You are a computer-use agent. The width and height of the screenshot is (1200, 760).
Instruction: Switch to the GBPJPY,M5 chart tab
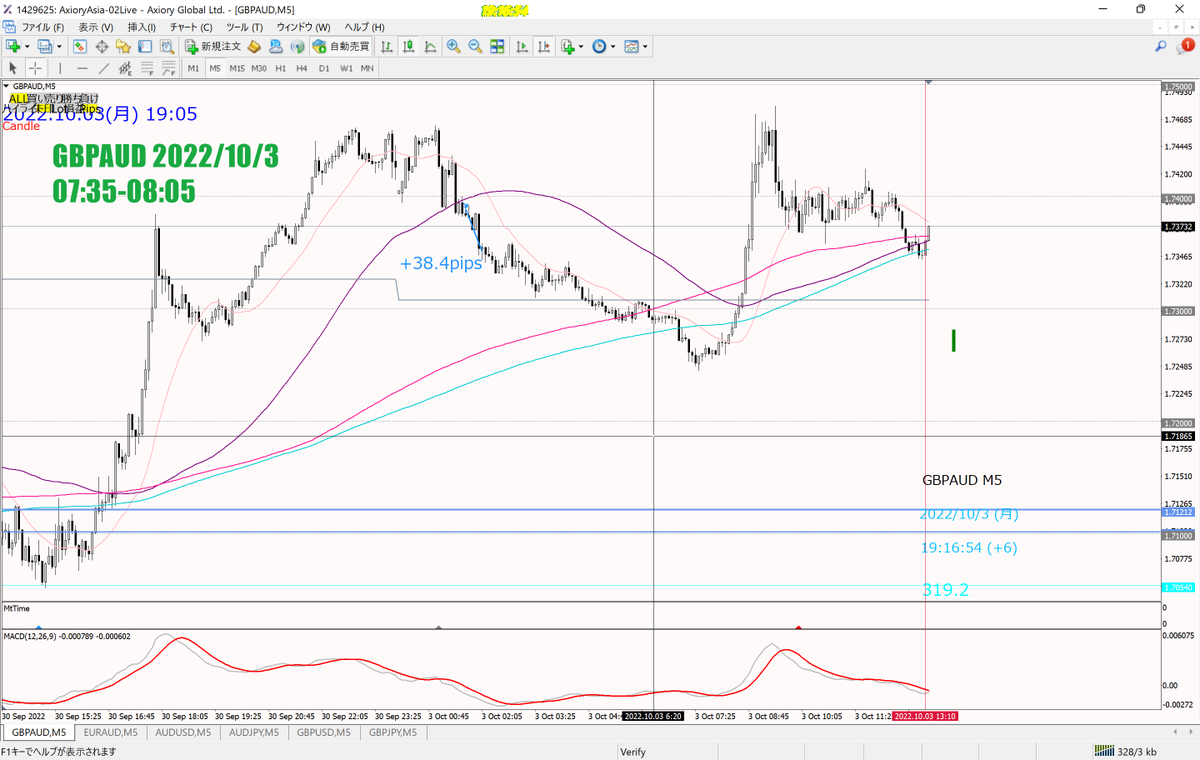[394, 732]
